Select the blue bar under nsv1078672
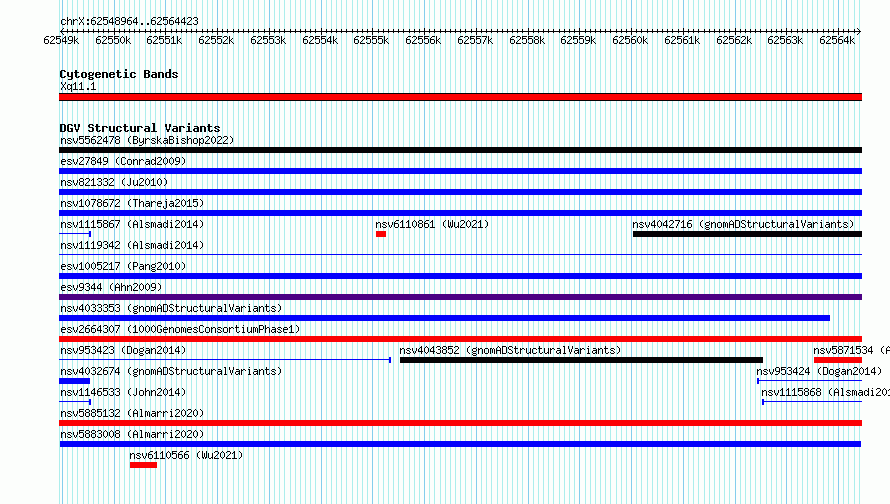This screenshot has width=890, height=504. 460,213
